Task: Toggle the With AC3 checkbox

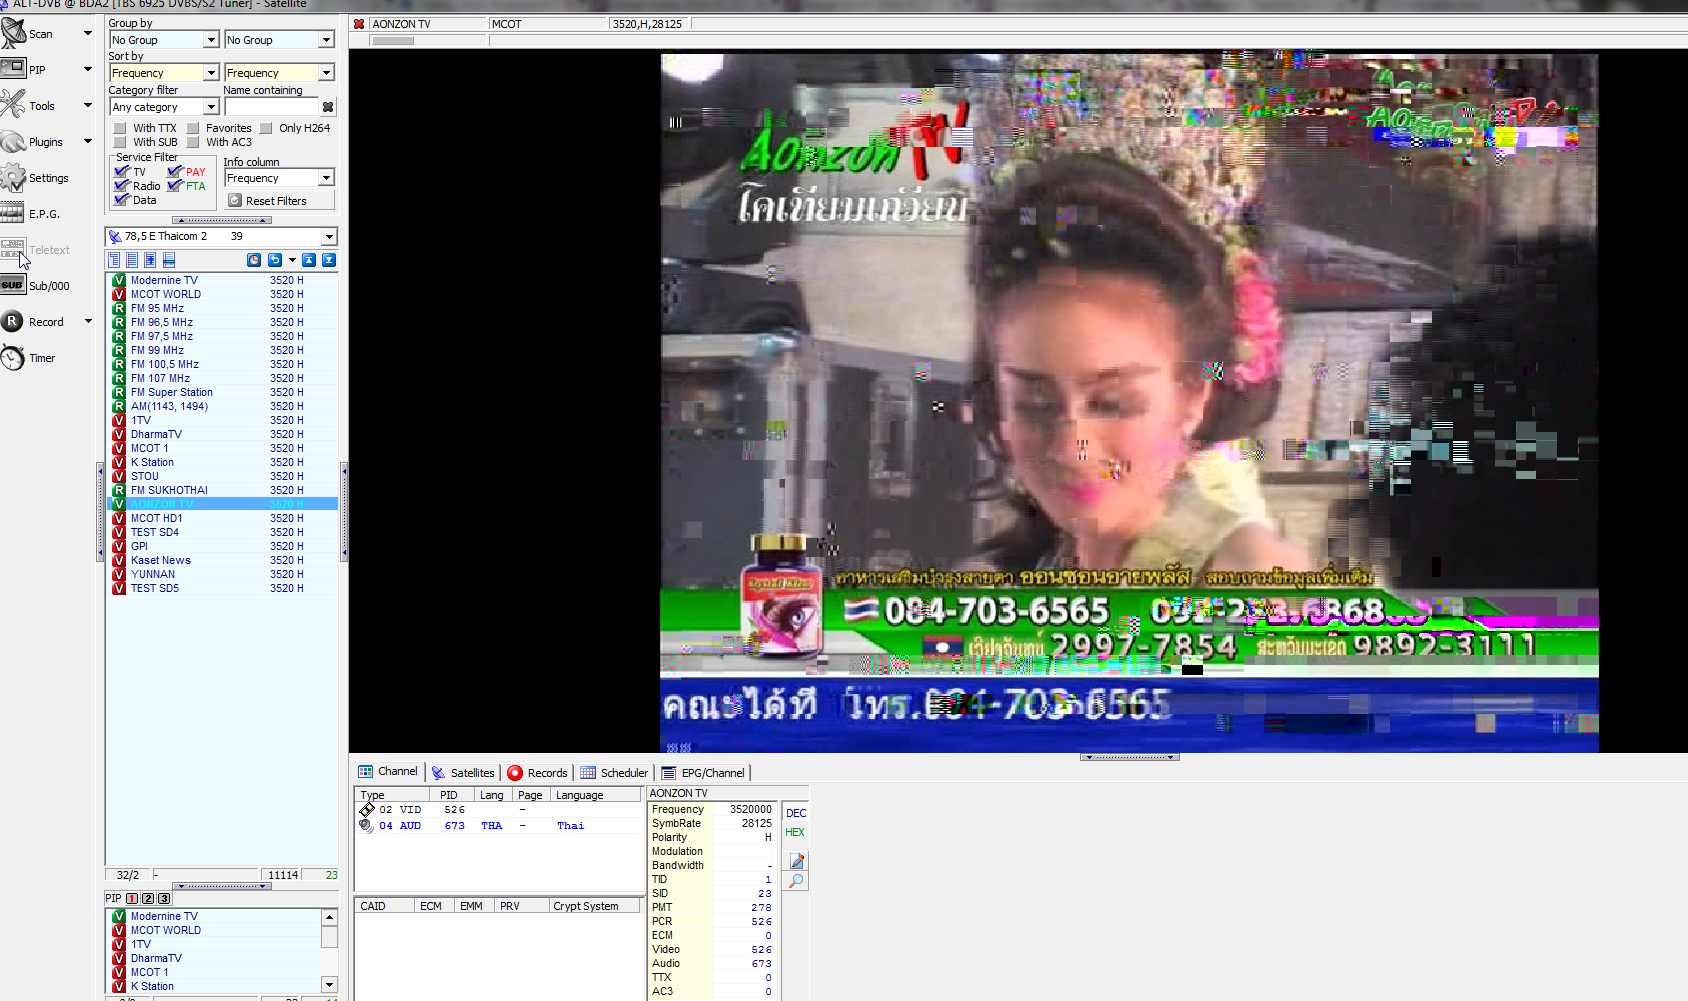Action: click(x=193, y=142)
